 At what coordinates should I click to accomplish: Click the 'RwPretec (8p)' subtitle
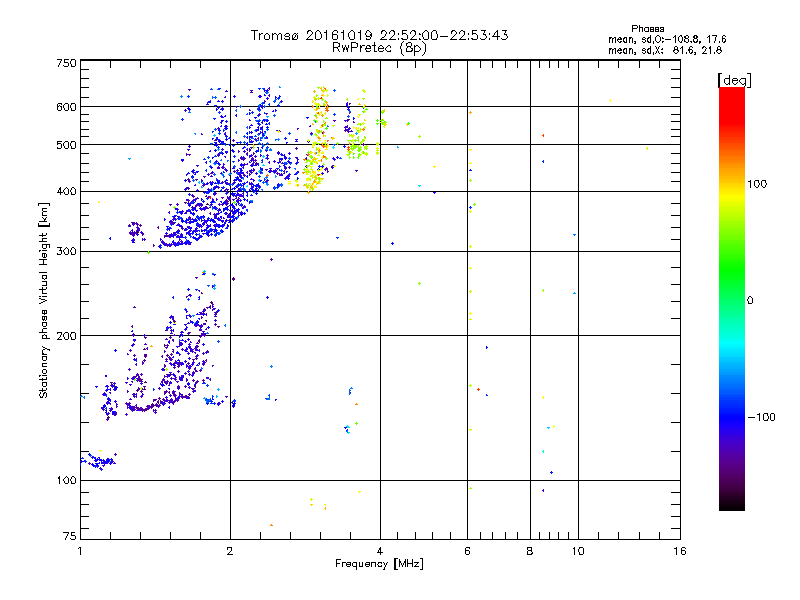coord(379,48)
